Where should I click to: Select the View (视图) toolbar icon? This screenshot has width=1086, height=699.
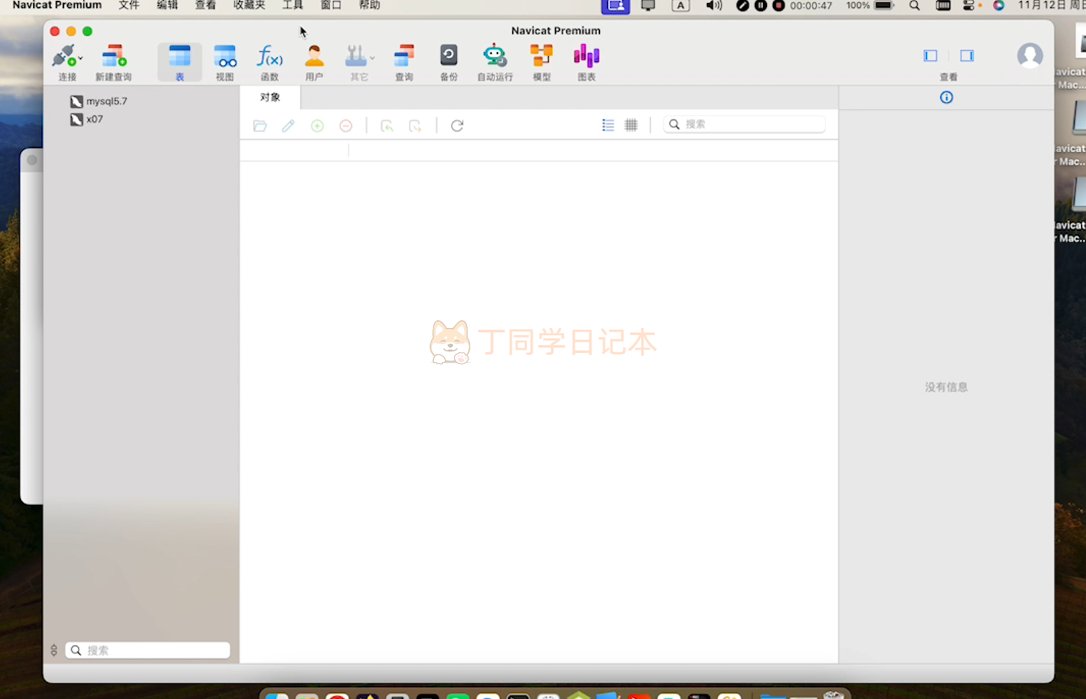225,56
